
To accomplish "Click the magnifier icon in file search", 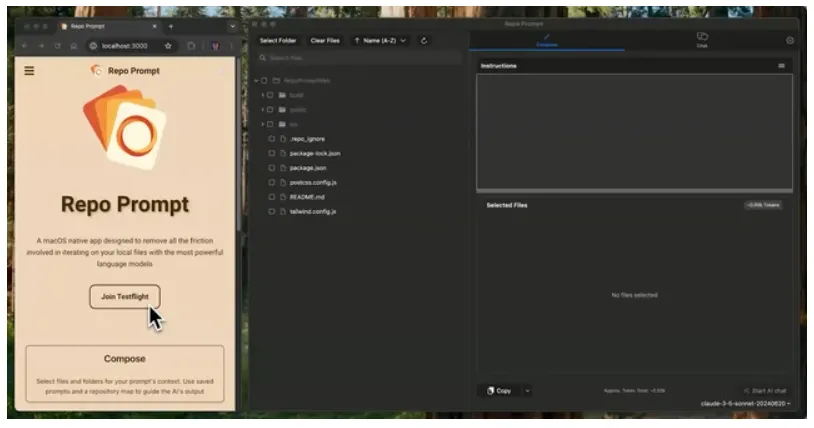I will (x=263, y=58).
